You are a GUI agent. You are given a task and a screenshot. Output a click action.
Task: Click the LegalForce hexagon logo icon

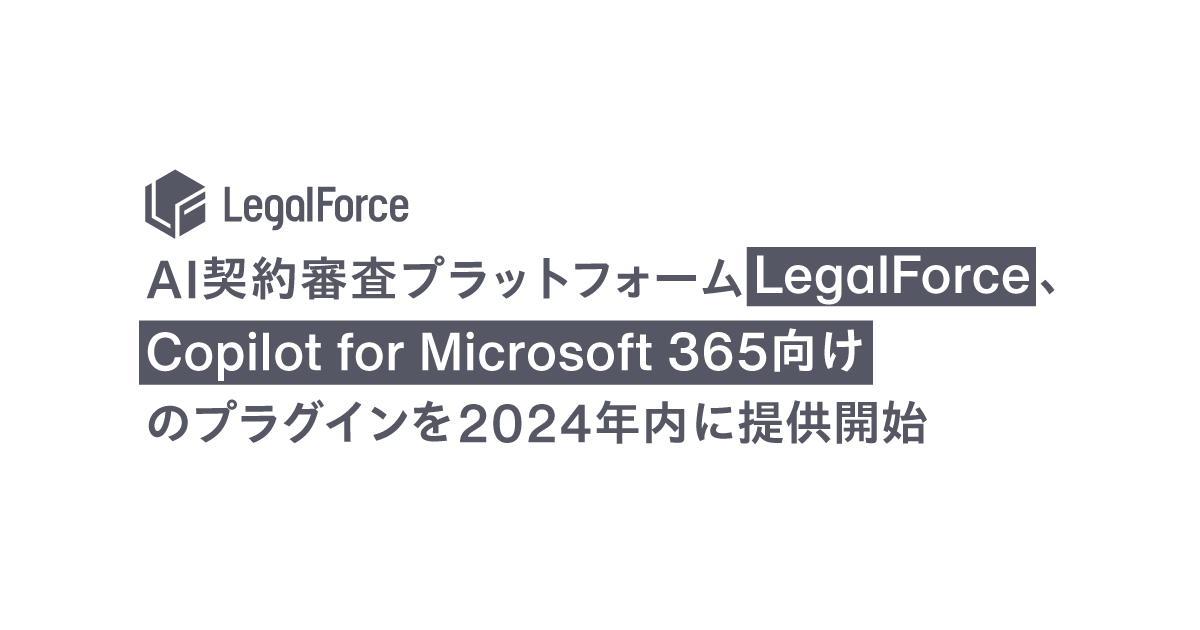tap(175, 204)
